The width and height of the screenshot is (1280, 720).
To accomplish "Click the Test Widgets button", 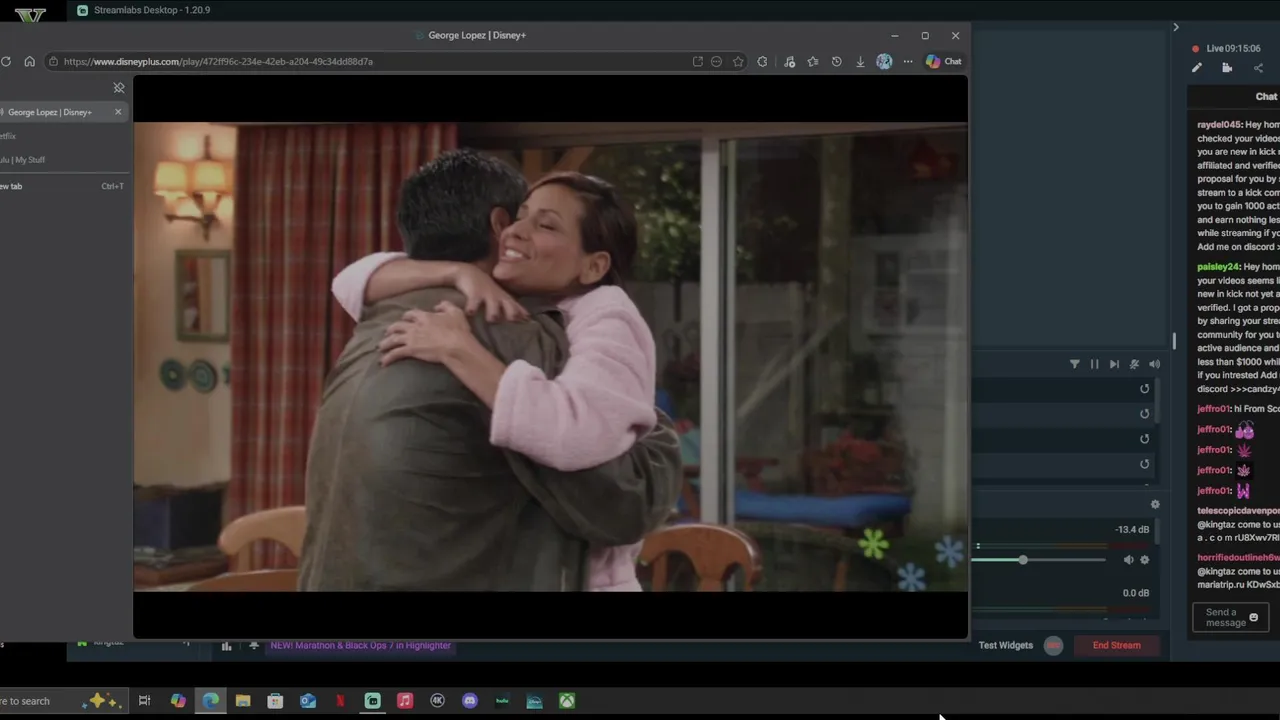I will [x=1006, y=645].
